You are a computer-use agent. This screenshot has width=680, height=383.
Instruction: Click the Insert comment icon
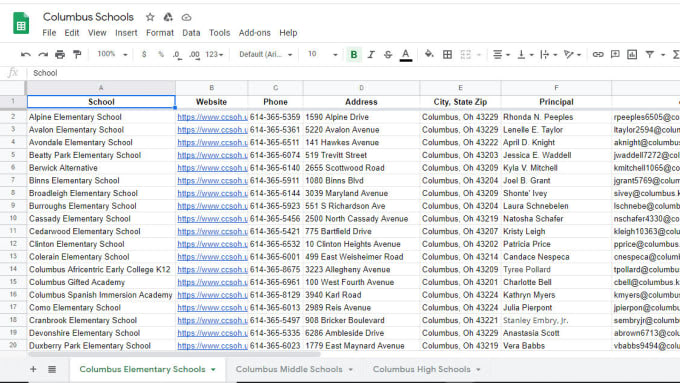click(x=615, y=55)
